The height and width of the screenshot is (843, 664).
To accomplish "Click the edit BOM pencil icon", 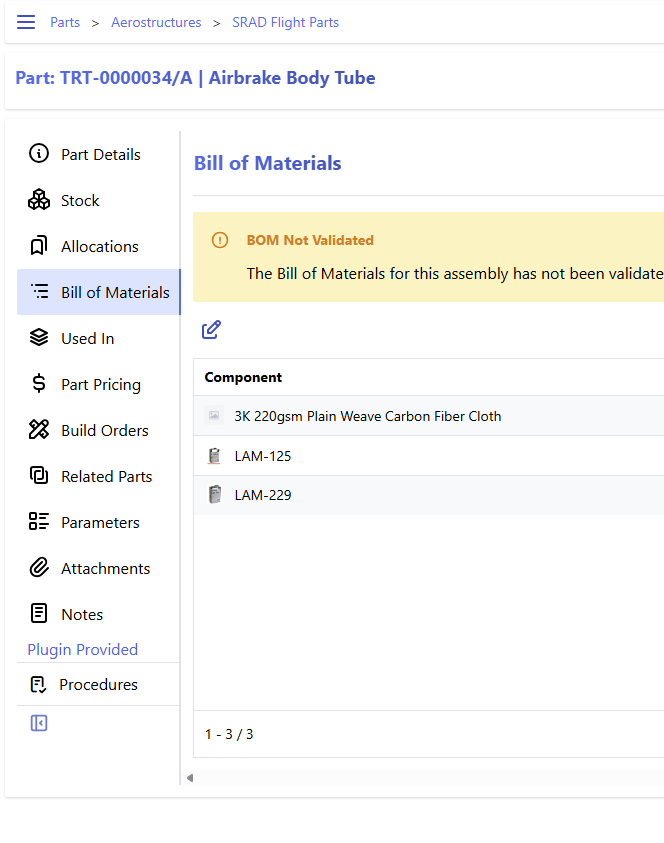I will pos(211,330).
